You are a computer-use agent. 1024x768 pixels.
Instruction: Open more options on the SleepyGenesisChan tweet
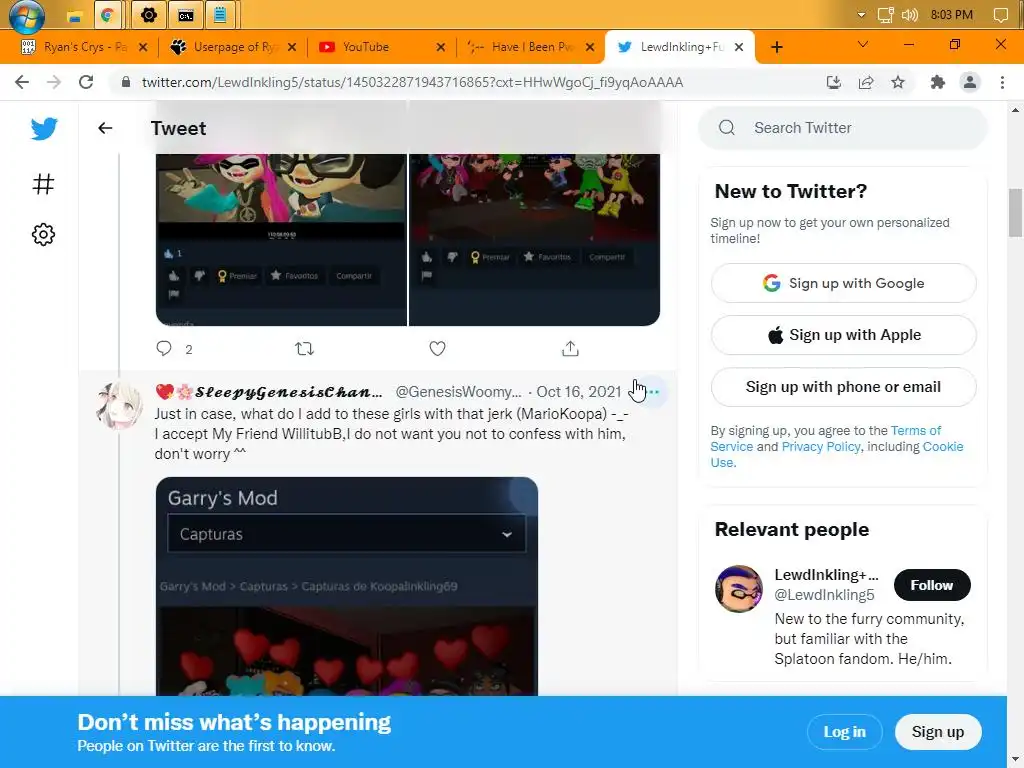[x=654, y=392]
